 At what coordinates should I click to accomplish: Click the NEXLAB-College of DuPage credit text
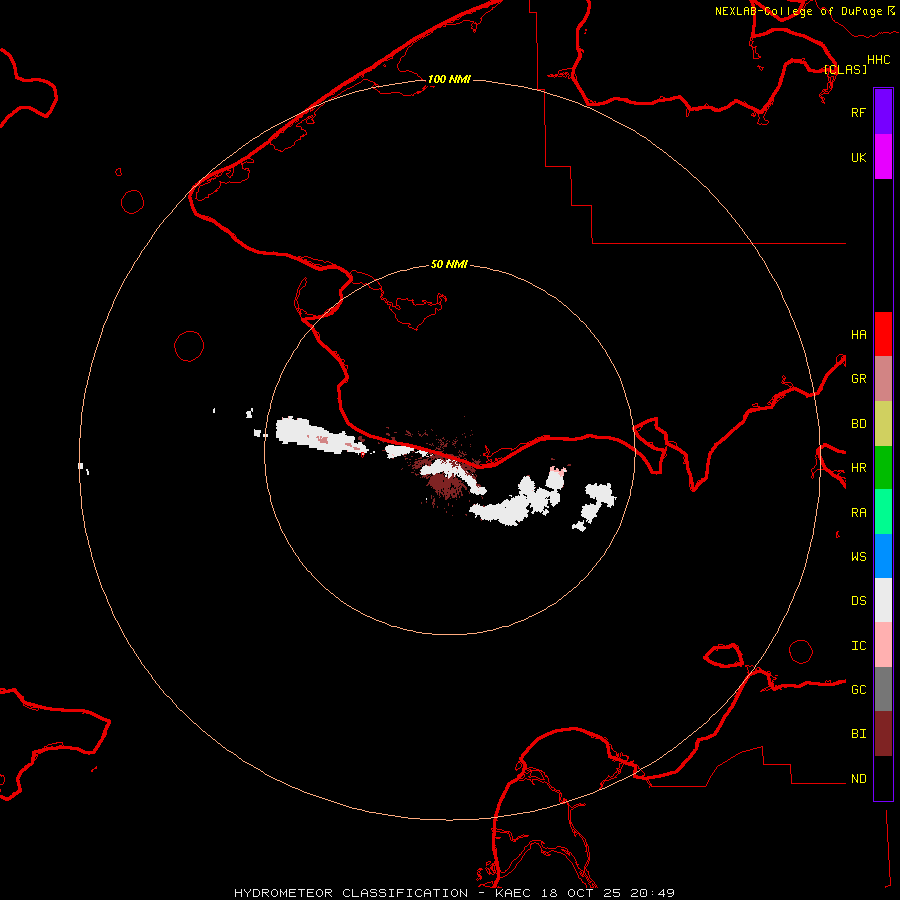[x=798, y=11]
